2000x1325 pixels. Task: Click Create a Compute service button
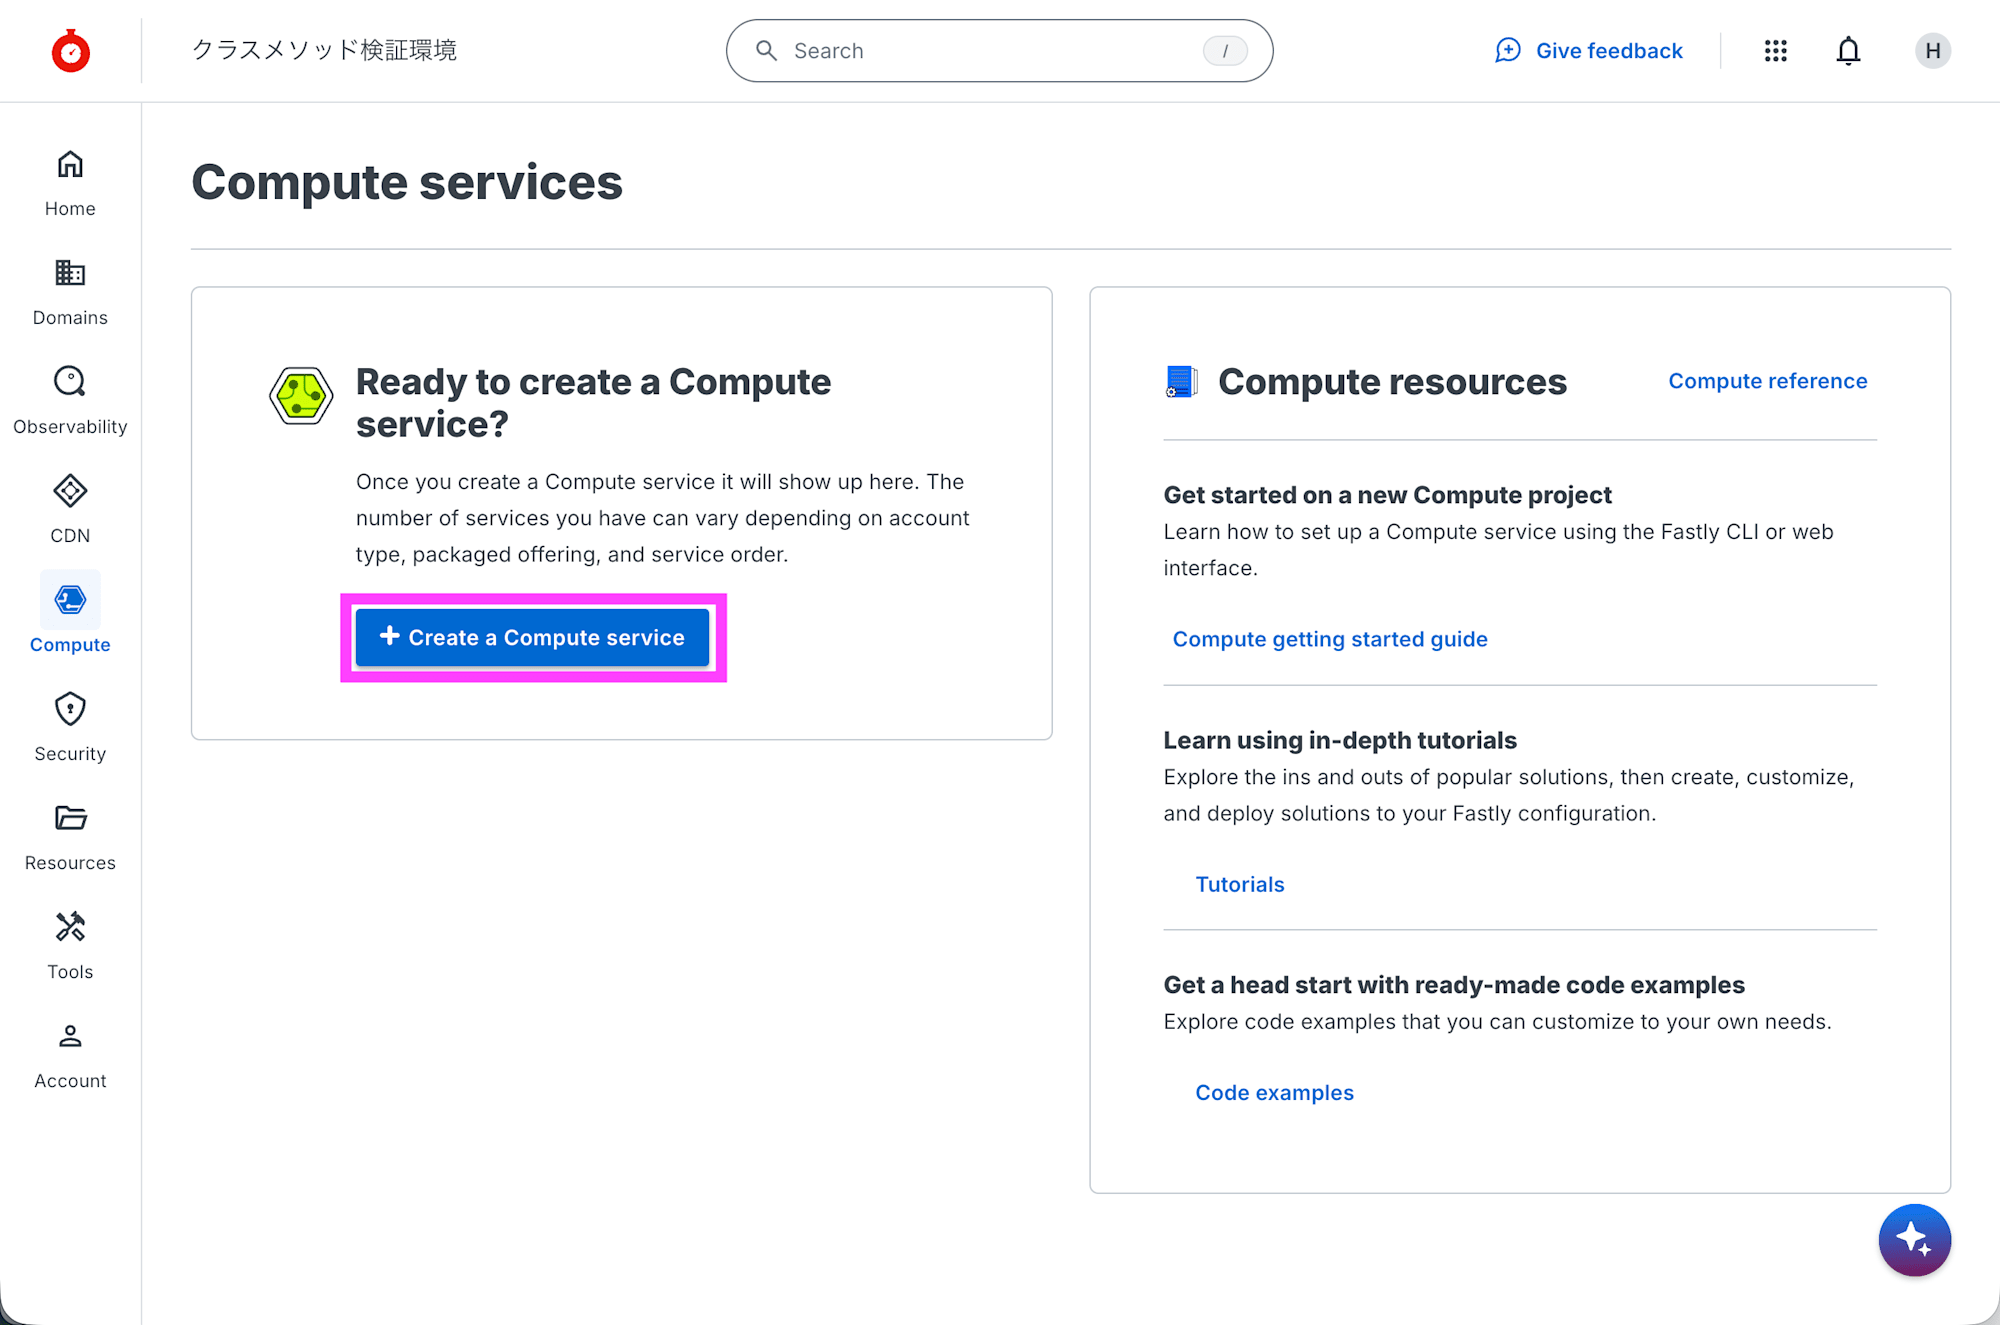coord(533,638)
